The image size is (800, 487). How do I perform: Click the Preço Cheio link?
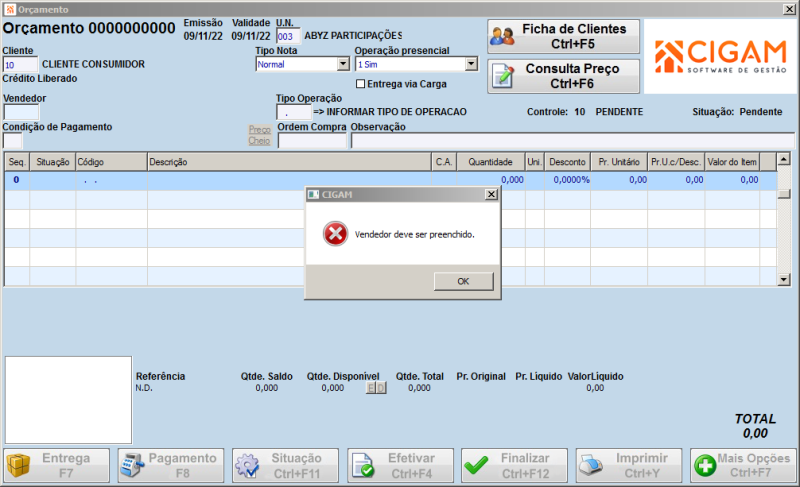pyautogui.click(x=259, y=135)
